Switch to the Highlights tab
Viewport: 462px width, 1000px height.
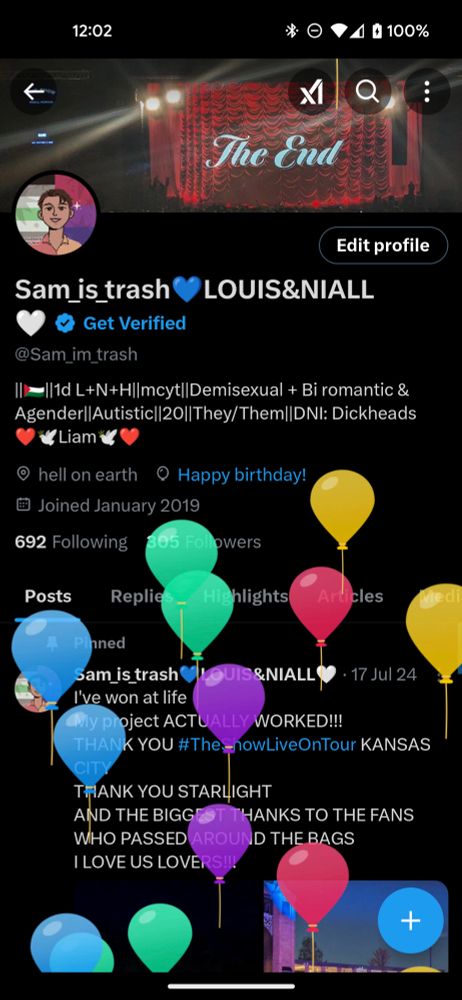point(246,596)
